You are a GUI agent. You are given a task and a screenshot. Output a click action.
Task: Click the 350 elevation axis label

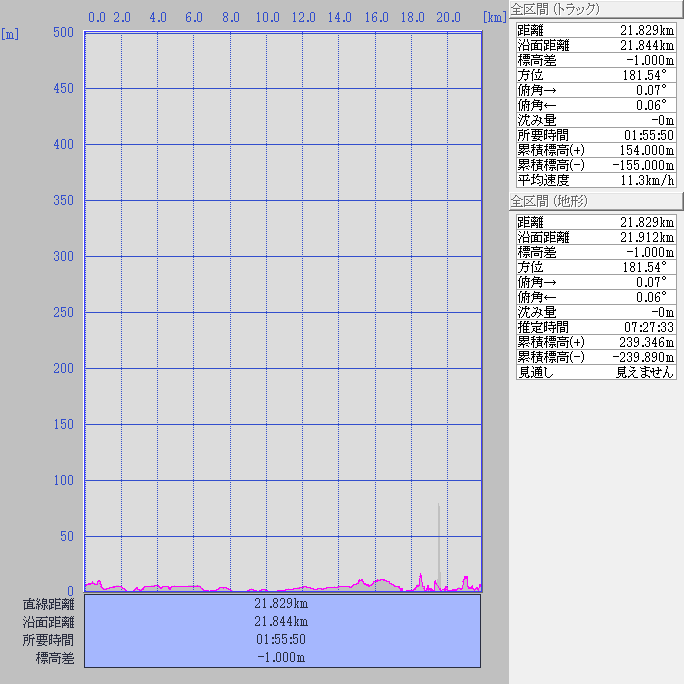click(x=64, y=201)
